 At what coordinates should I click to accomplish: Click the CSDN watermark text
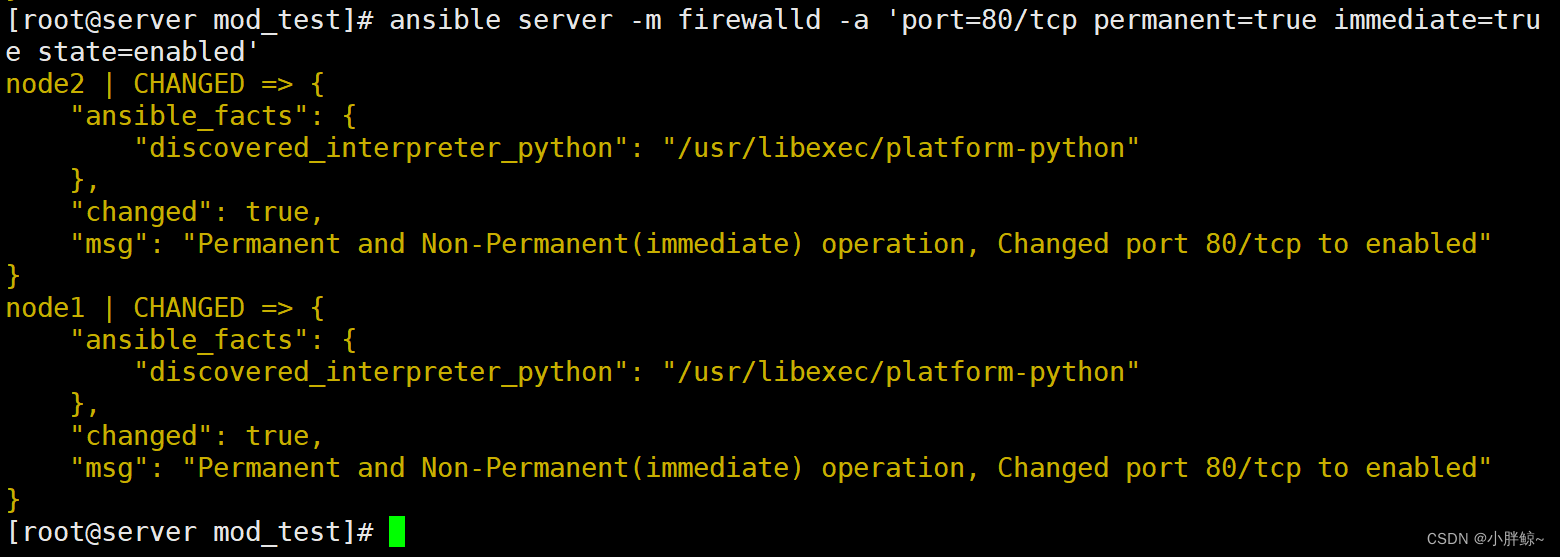click(x=1485, y=539)
